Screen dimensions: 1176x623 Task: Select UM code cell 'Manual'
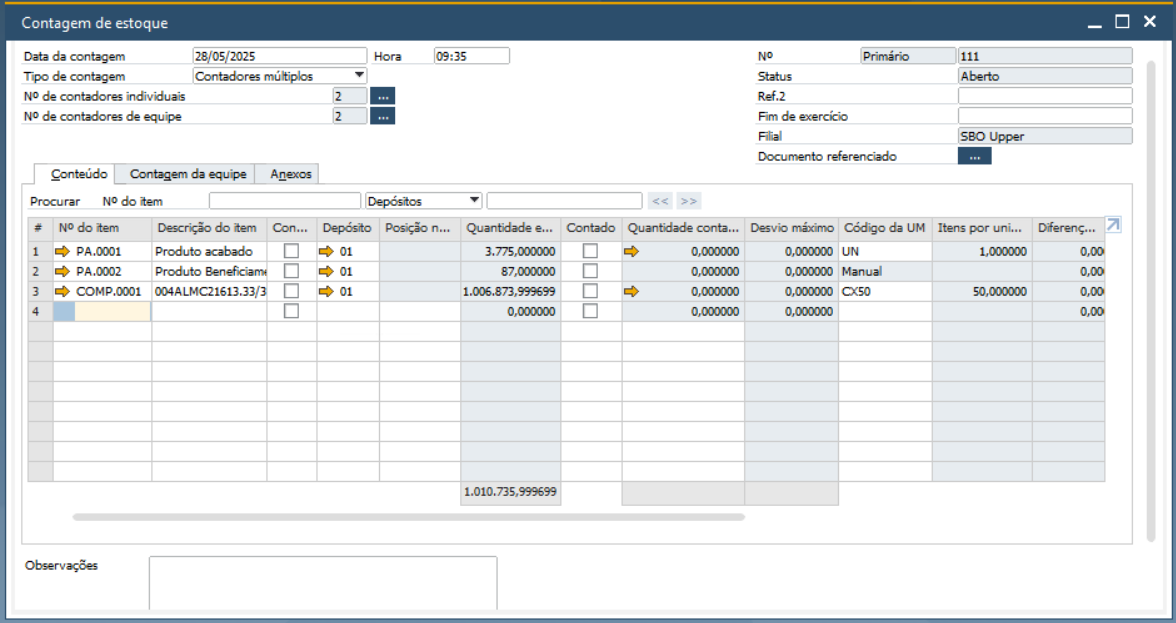pyautogui.click(x=885, y=271)
